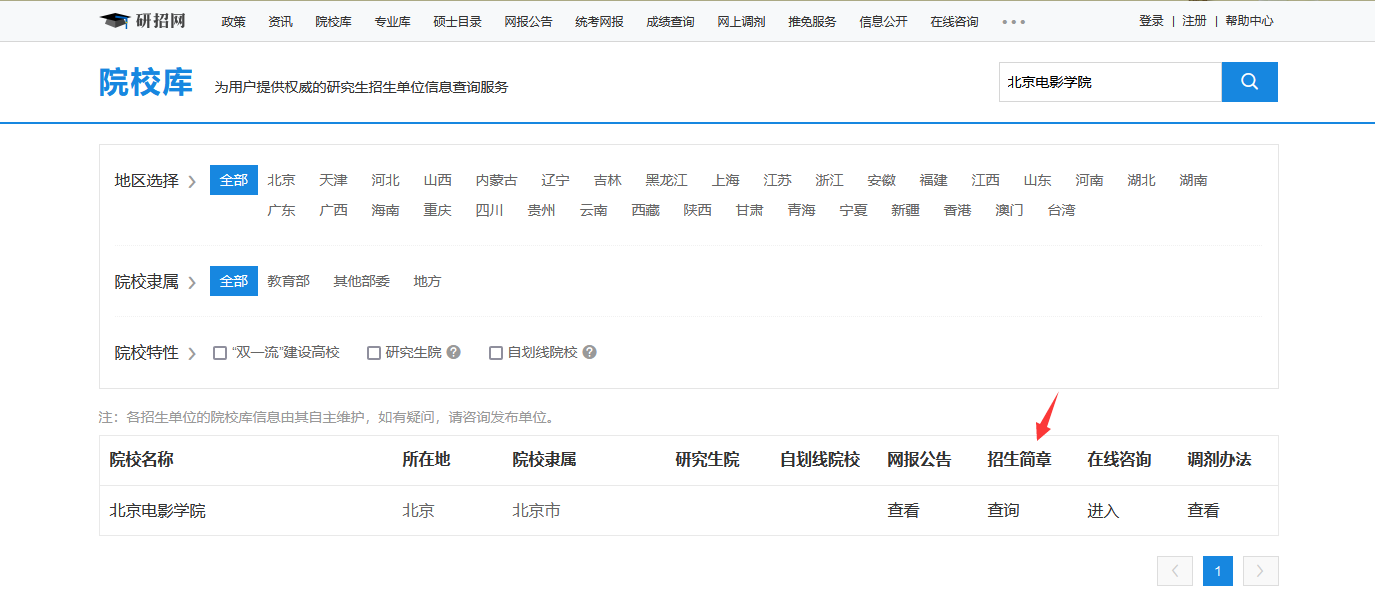The width and height of the screenshot is (1375, 598).
Task: Click 进入 under 在线咨询 column
Action: (1103, 511)
